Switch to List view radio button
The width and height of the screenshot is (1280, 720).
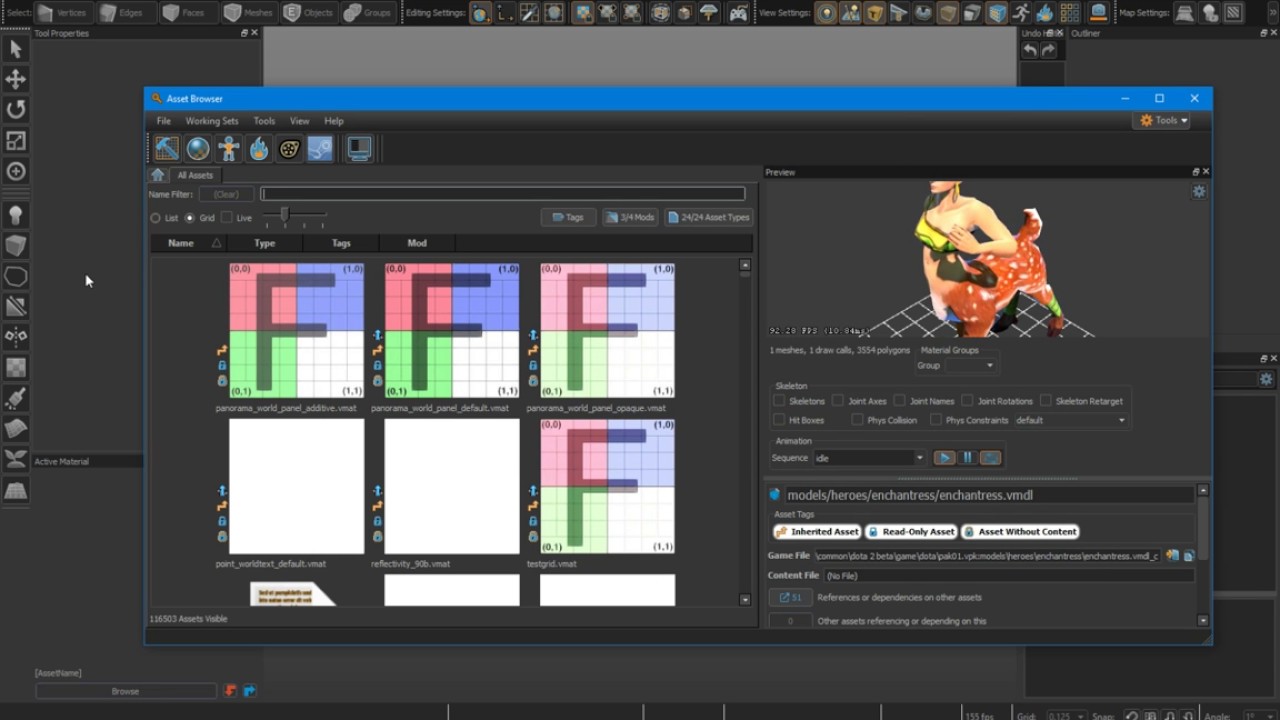[x=155, y=218]
